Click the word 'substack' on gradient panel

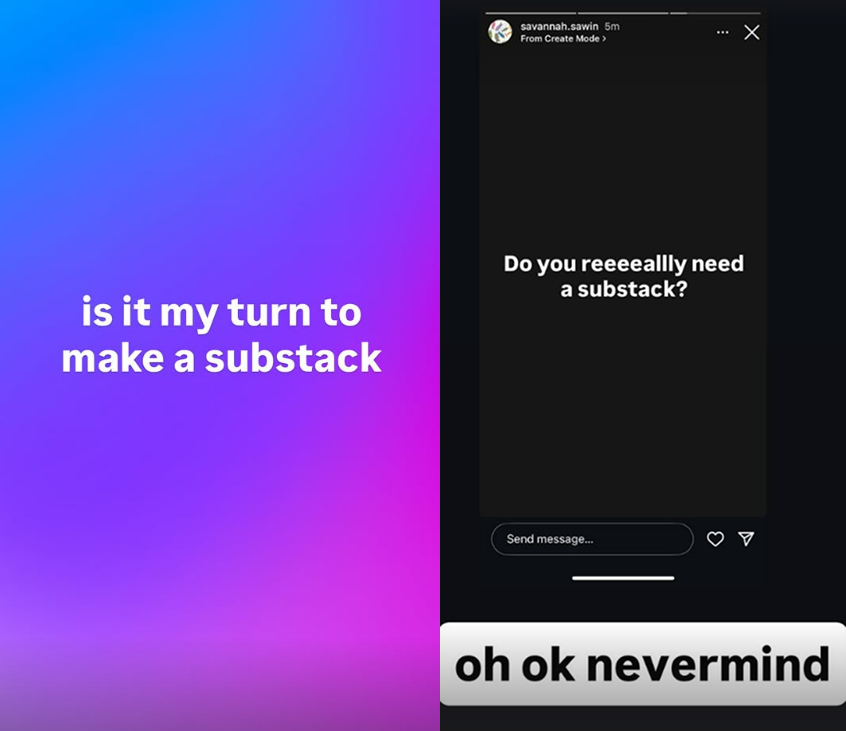click(x=293, y=358)
